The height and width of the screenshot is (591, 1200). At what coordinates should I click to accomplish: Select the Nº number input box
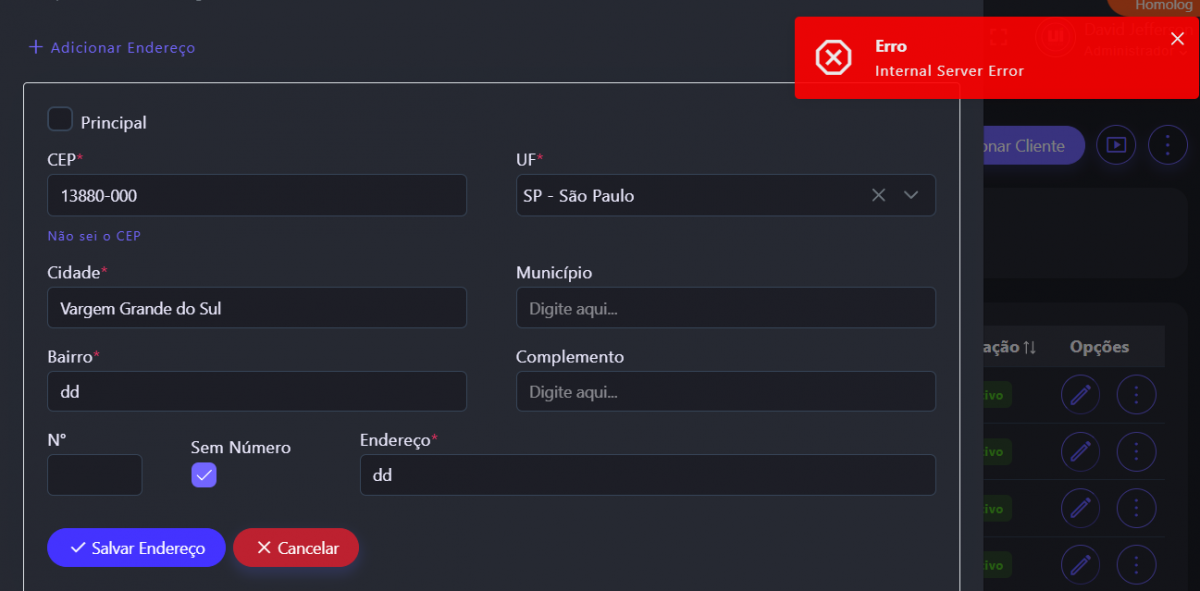pyautogui.click(x=94, y=475)
